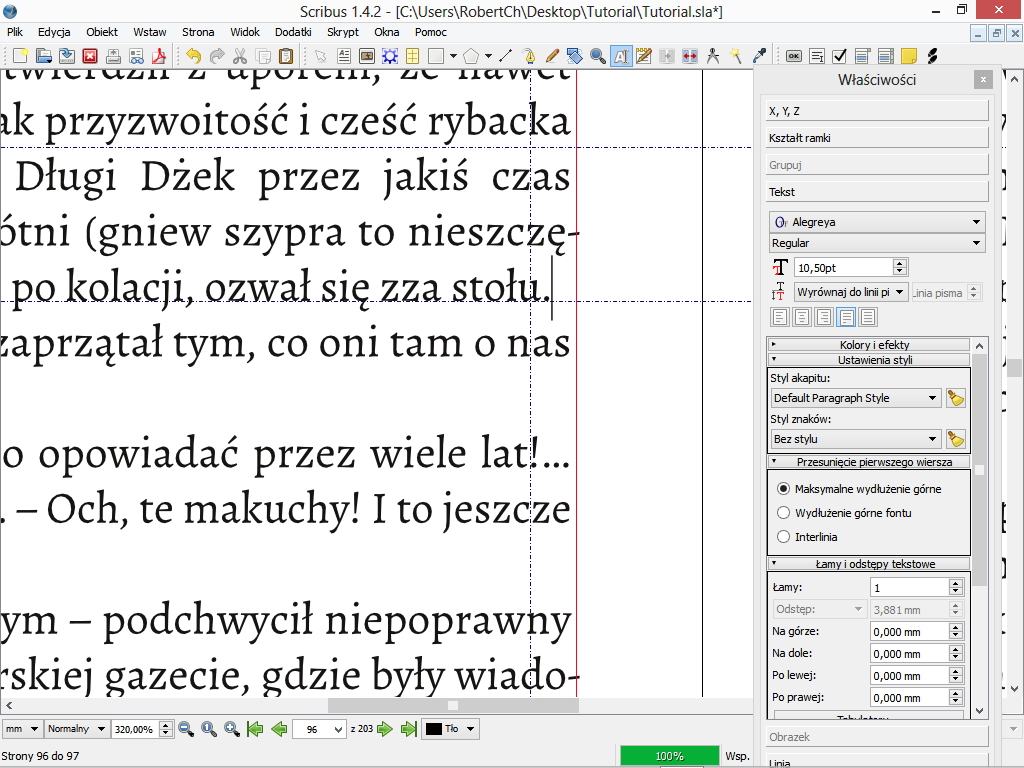The height and width of the screenshot is (768, 1024).
Task: Collapse the Kolory i efekty section
Action: (868, 345)
